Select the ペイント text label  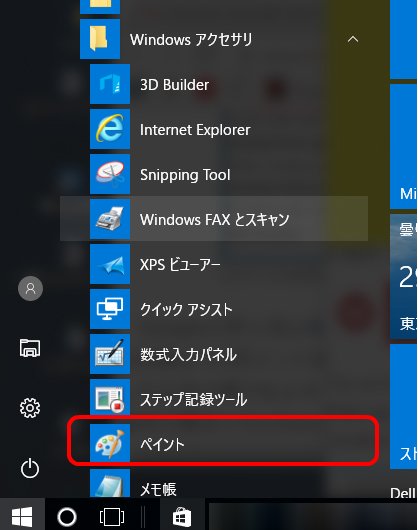(162, 444)
